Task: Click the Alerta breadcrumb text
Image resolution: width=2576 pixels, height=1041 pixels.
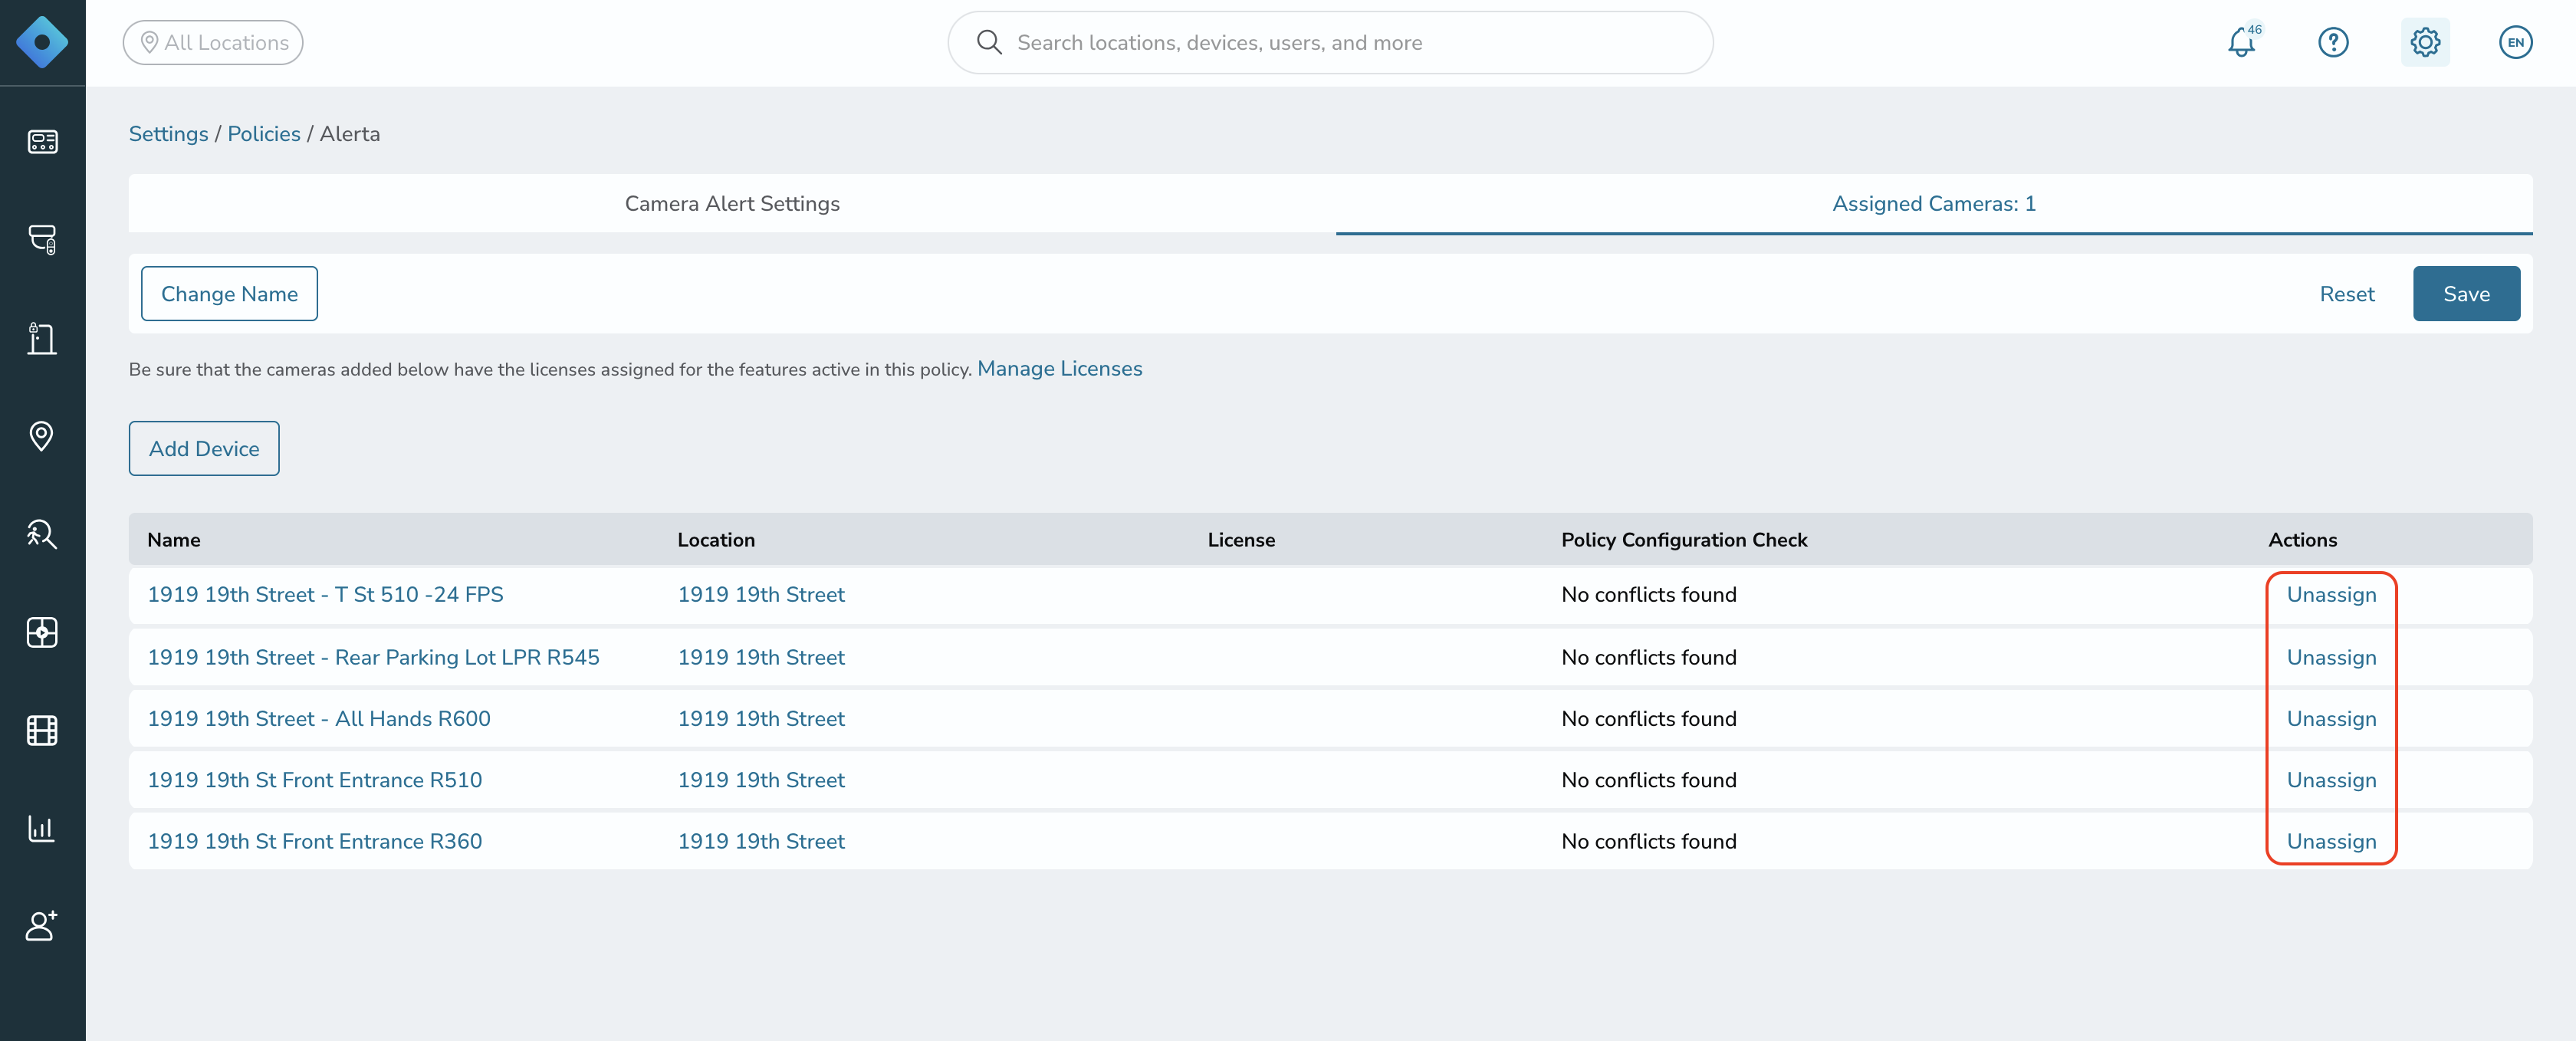Action: tap(349, 134)
